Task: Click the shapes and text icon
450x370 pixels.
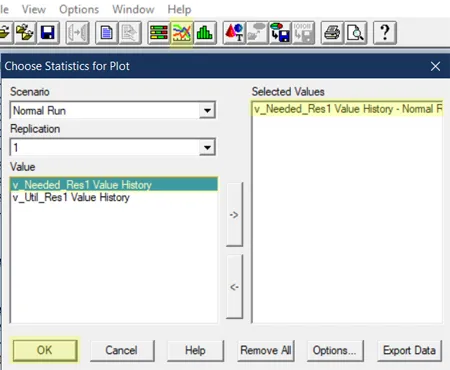Action: click(x=234, y=33)
